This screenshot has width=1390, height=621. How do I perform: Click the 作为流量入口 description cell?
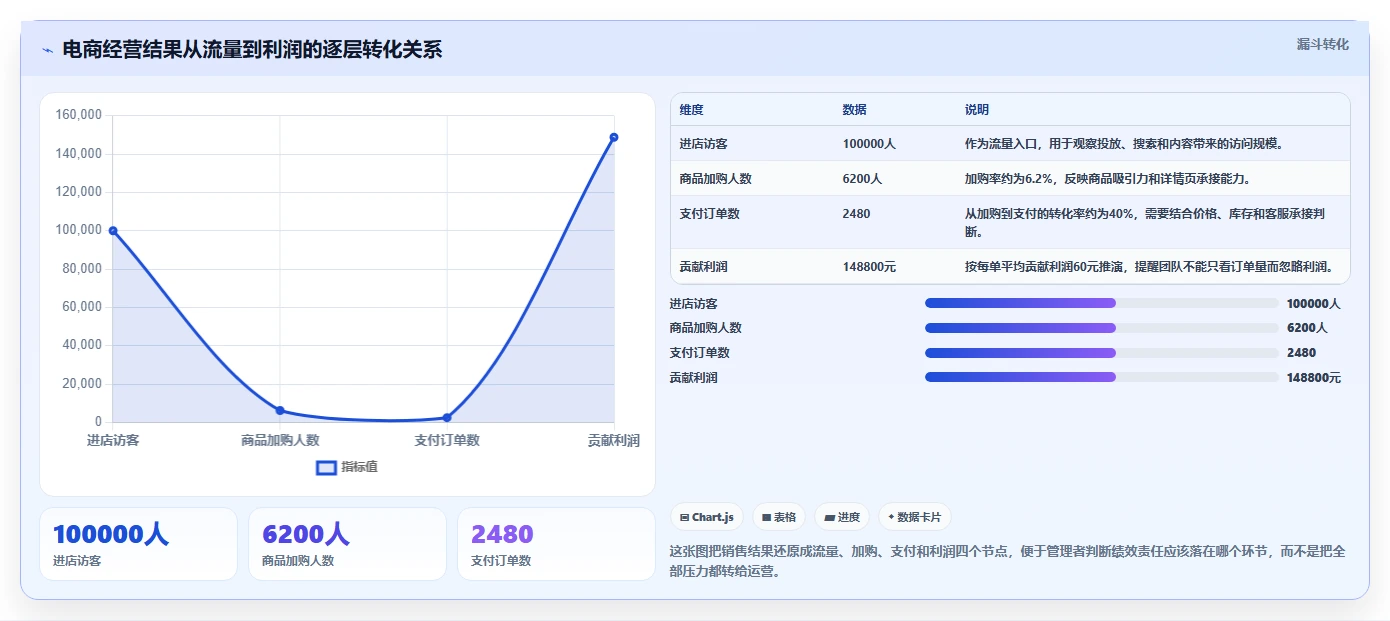(x=1153, y=144)
